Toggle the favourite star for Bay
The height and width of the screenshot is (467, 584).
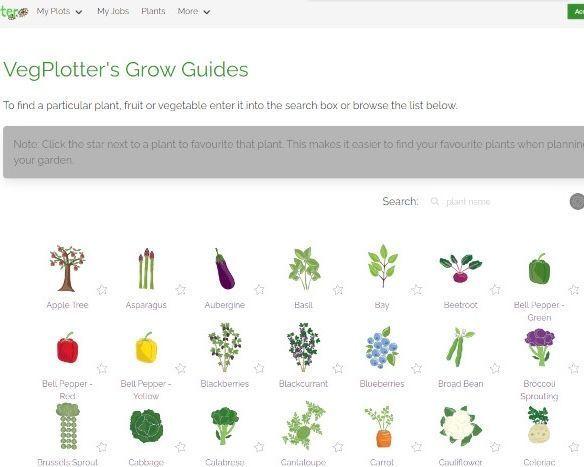(x=416, y=289)
